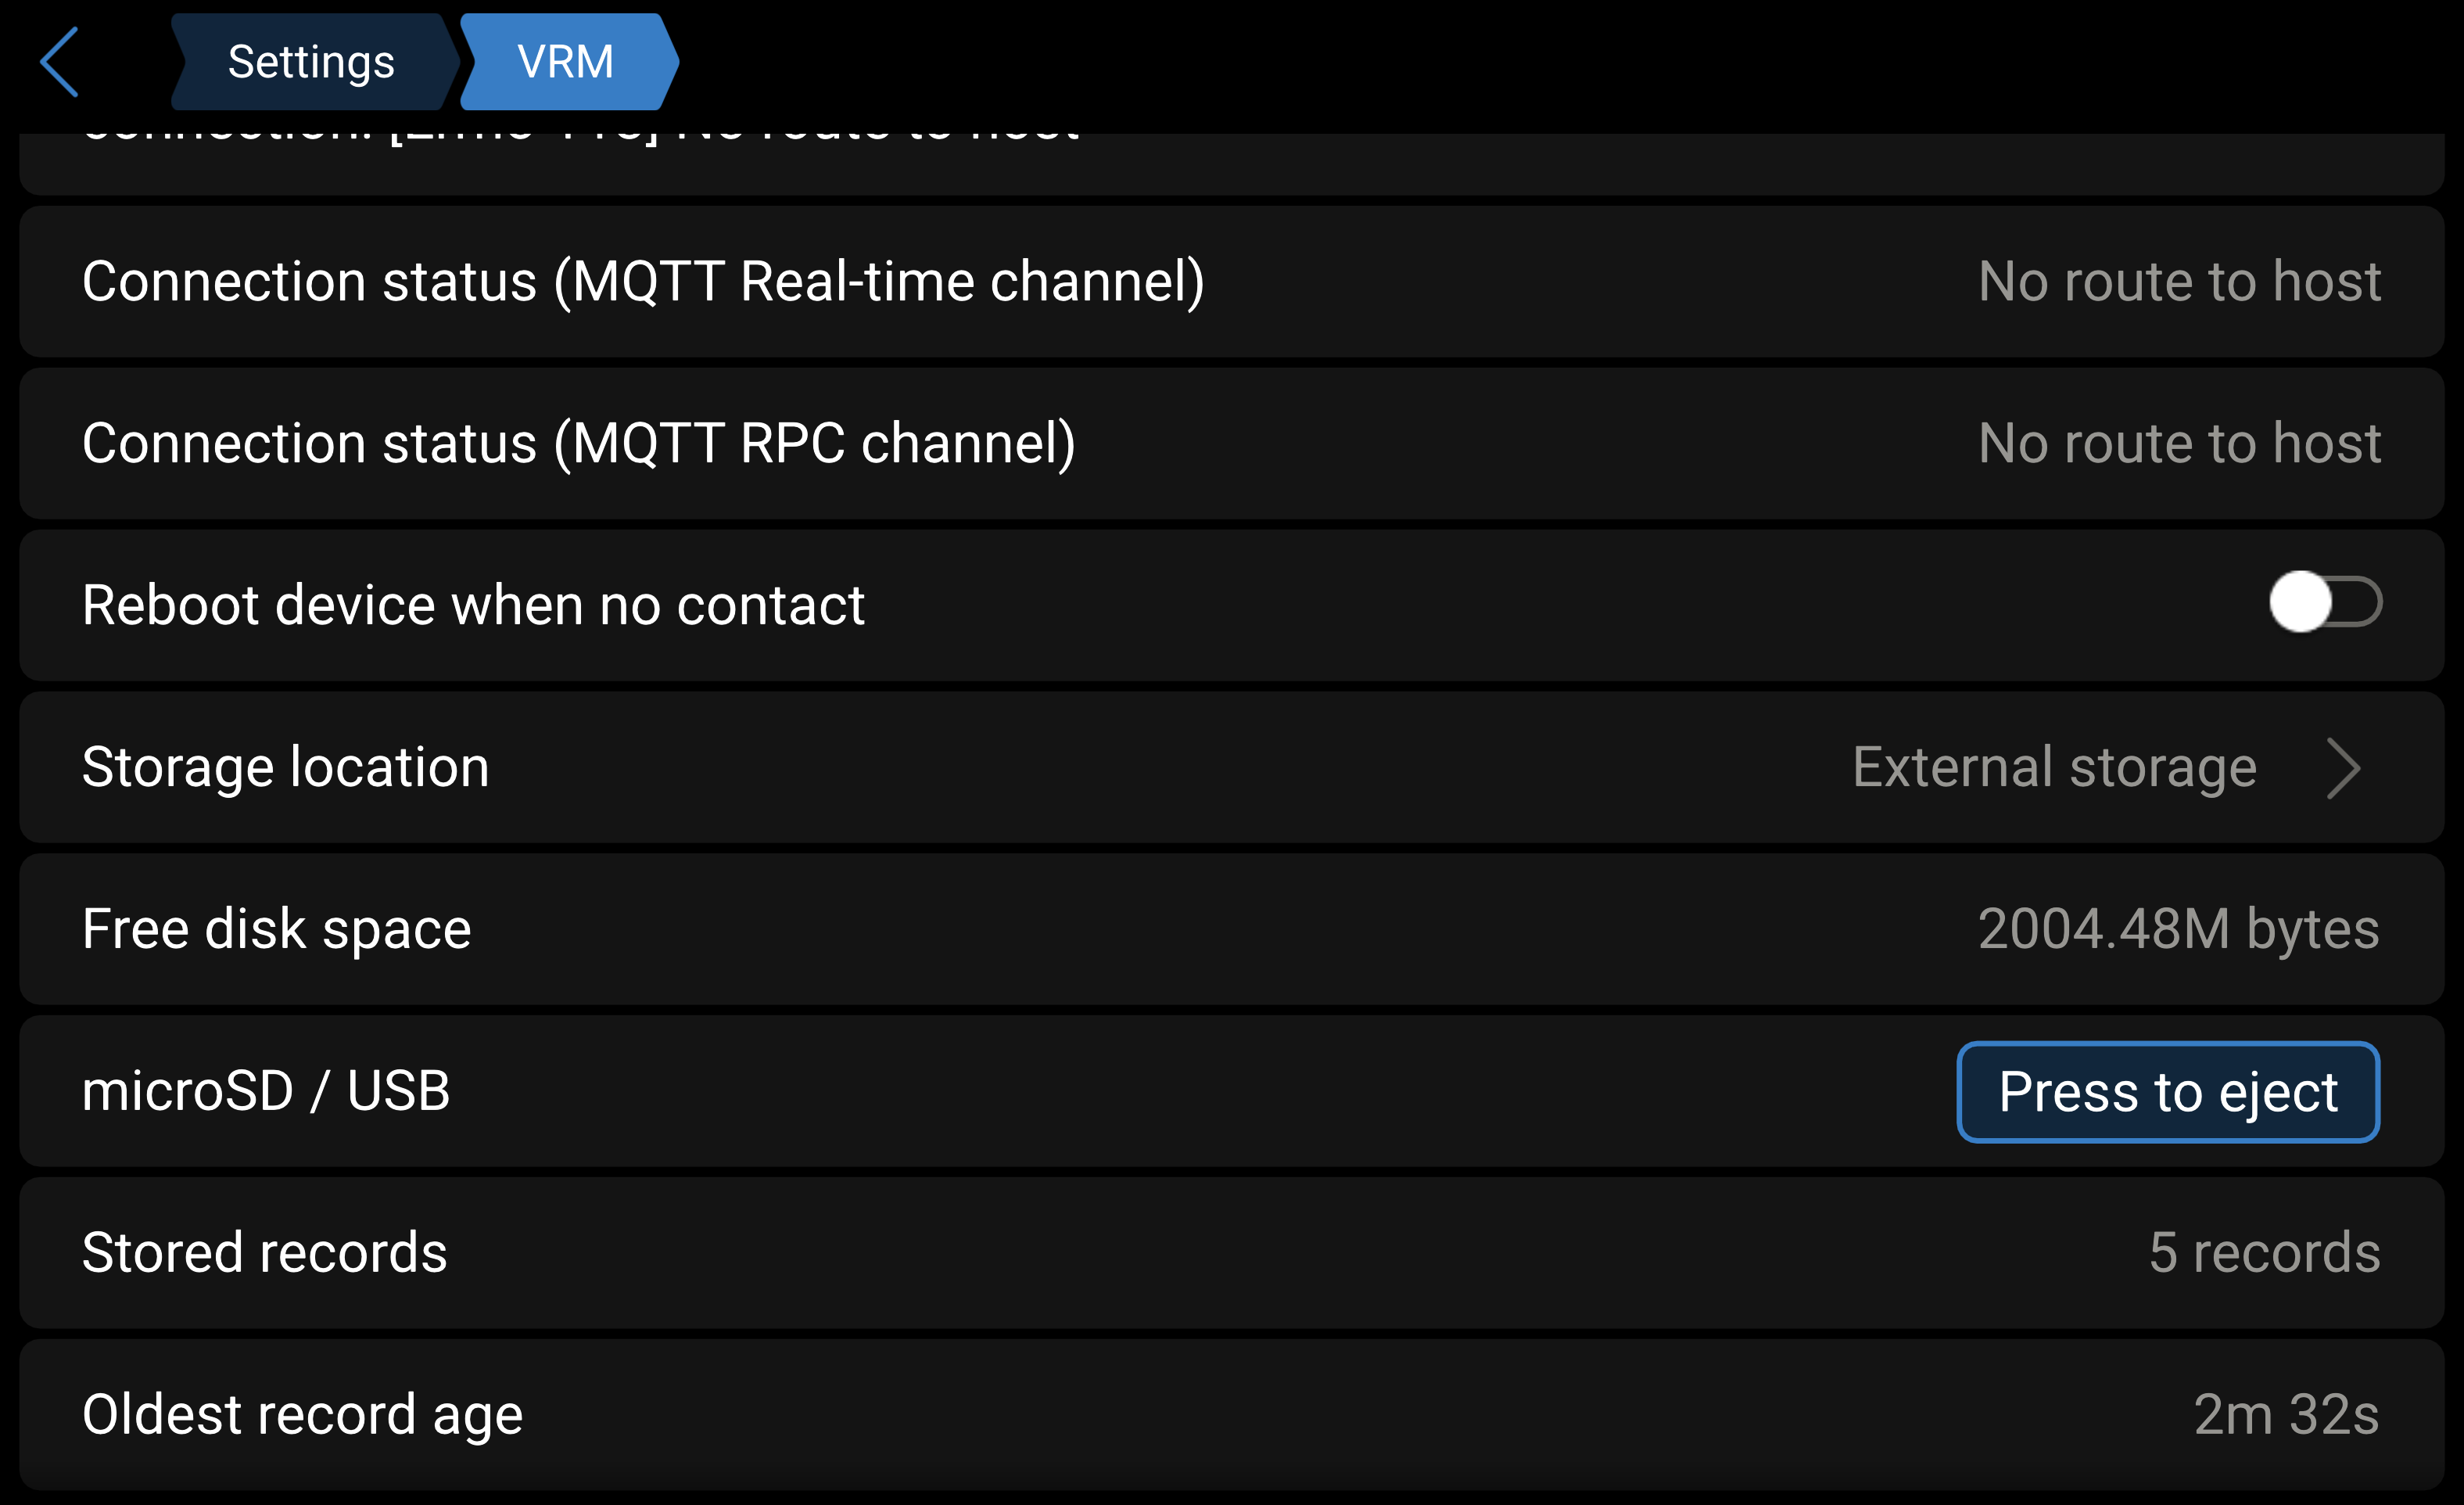
Task: Select the Oldest record age label
Action: (x=303, y=1415)
